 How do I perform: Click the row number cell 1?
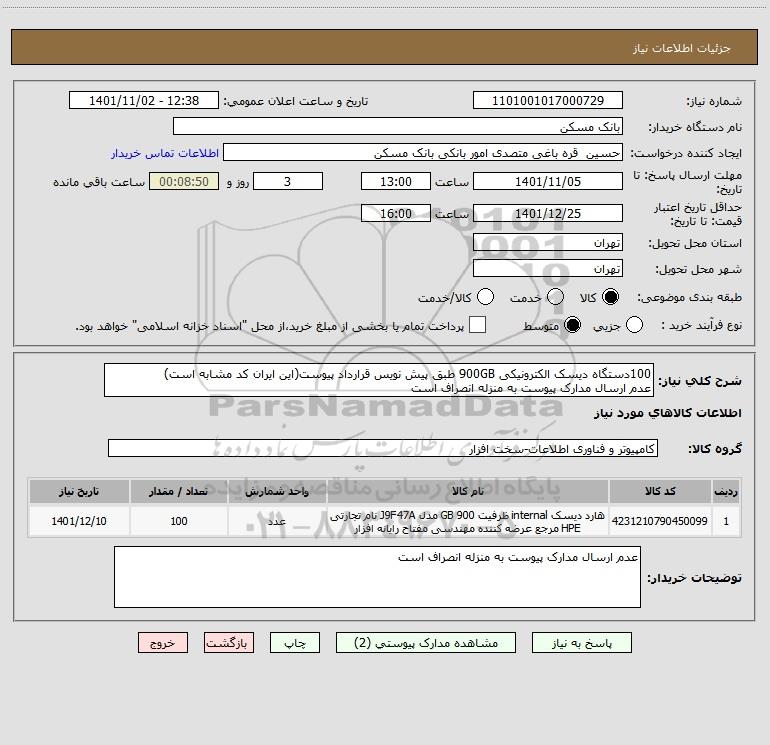[x=726, y=521]
